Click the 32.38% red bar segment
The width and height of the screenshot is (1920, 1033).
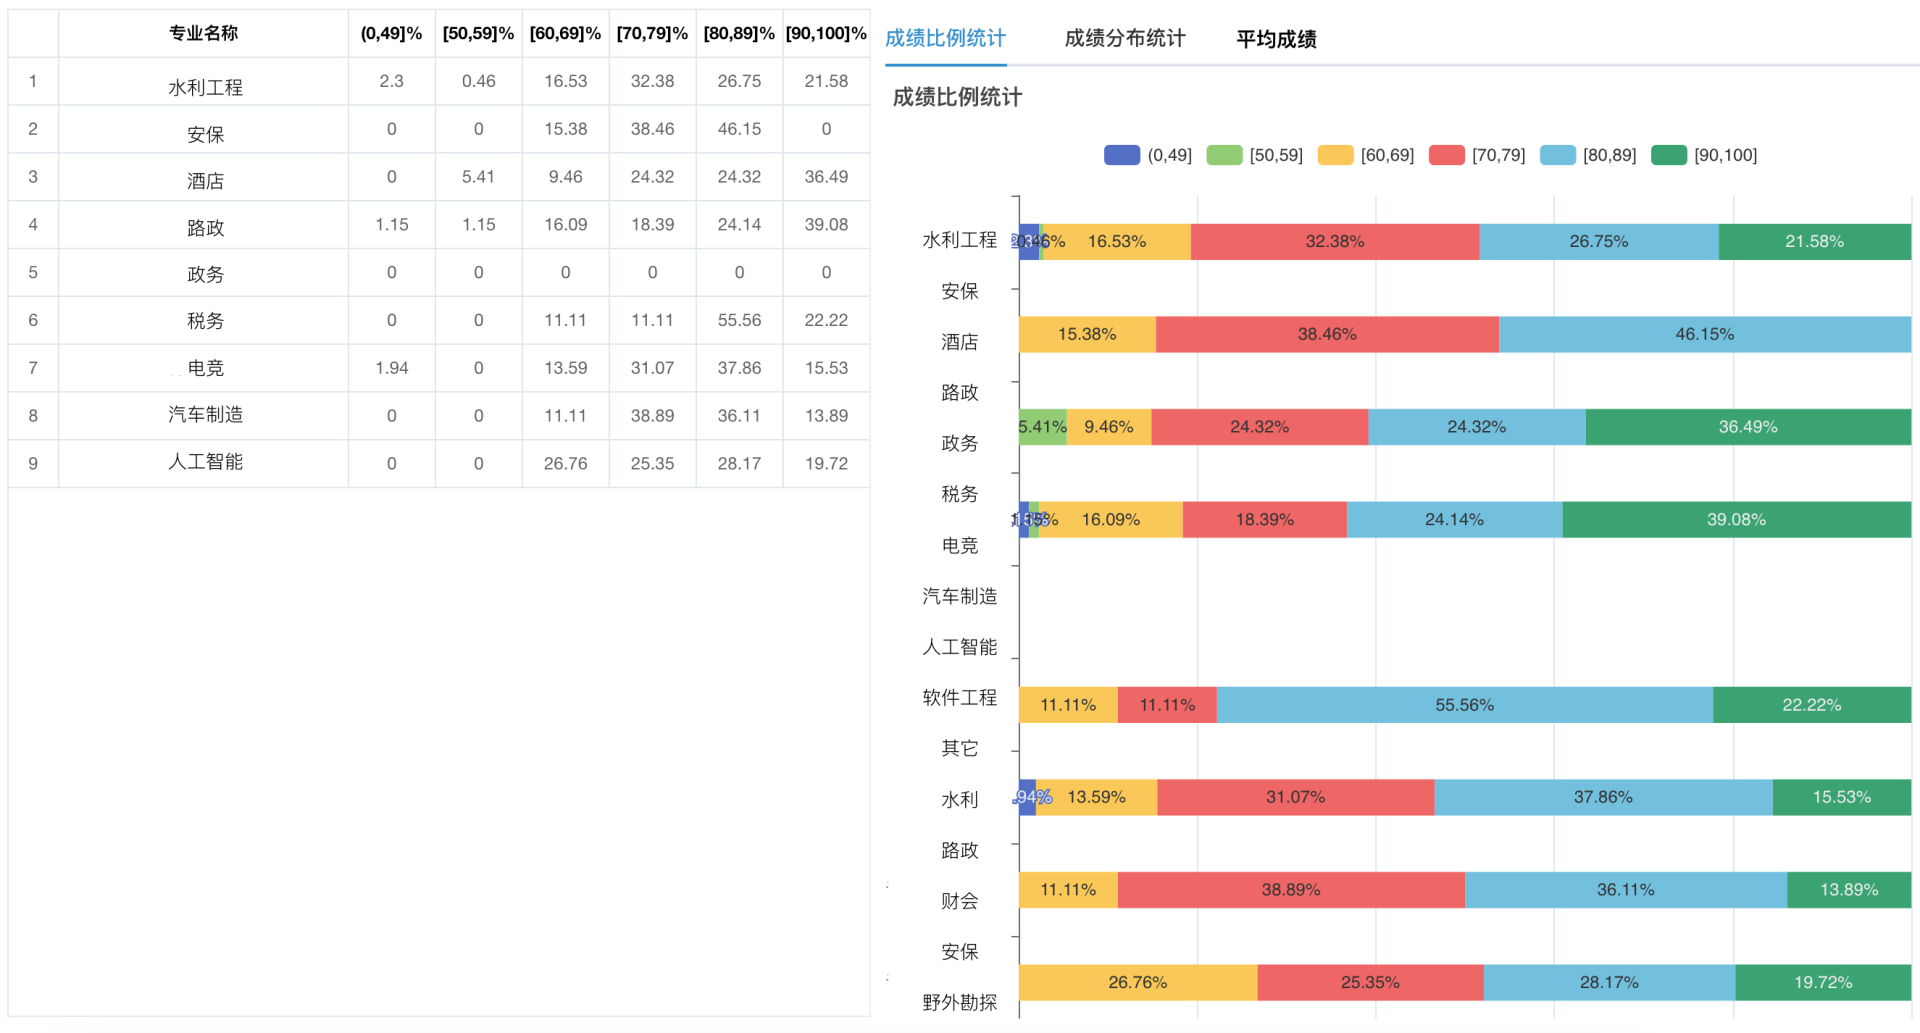click(1334, 242)
